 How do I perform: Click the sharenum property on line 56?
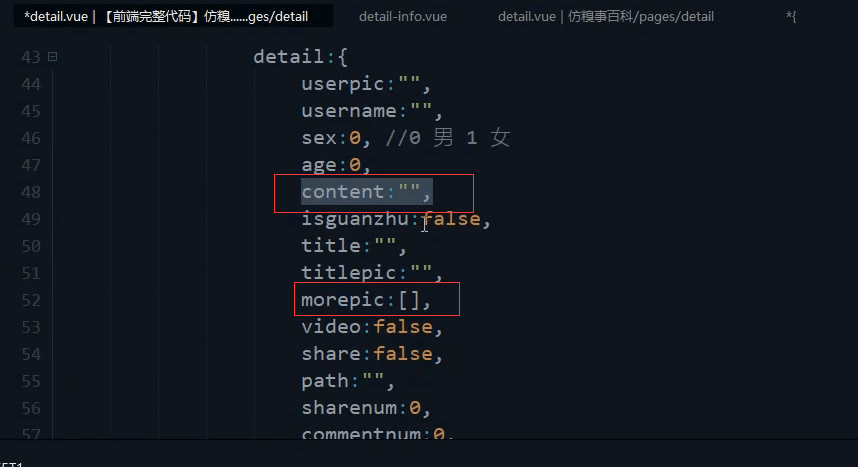349,408
